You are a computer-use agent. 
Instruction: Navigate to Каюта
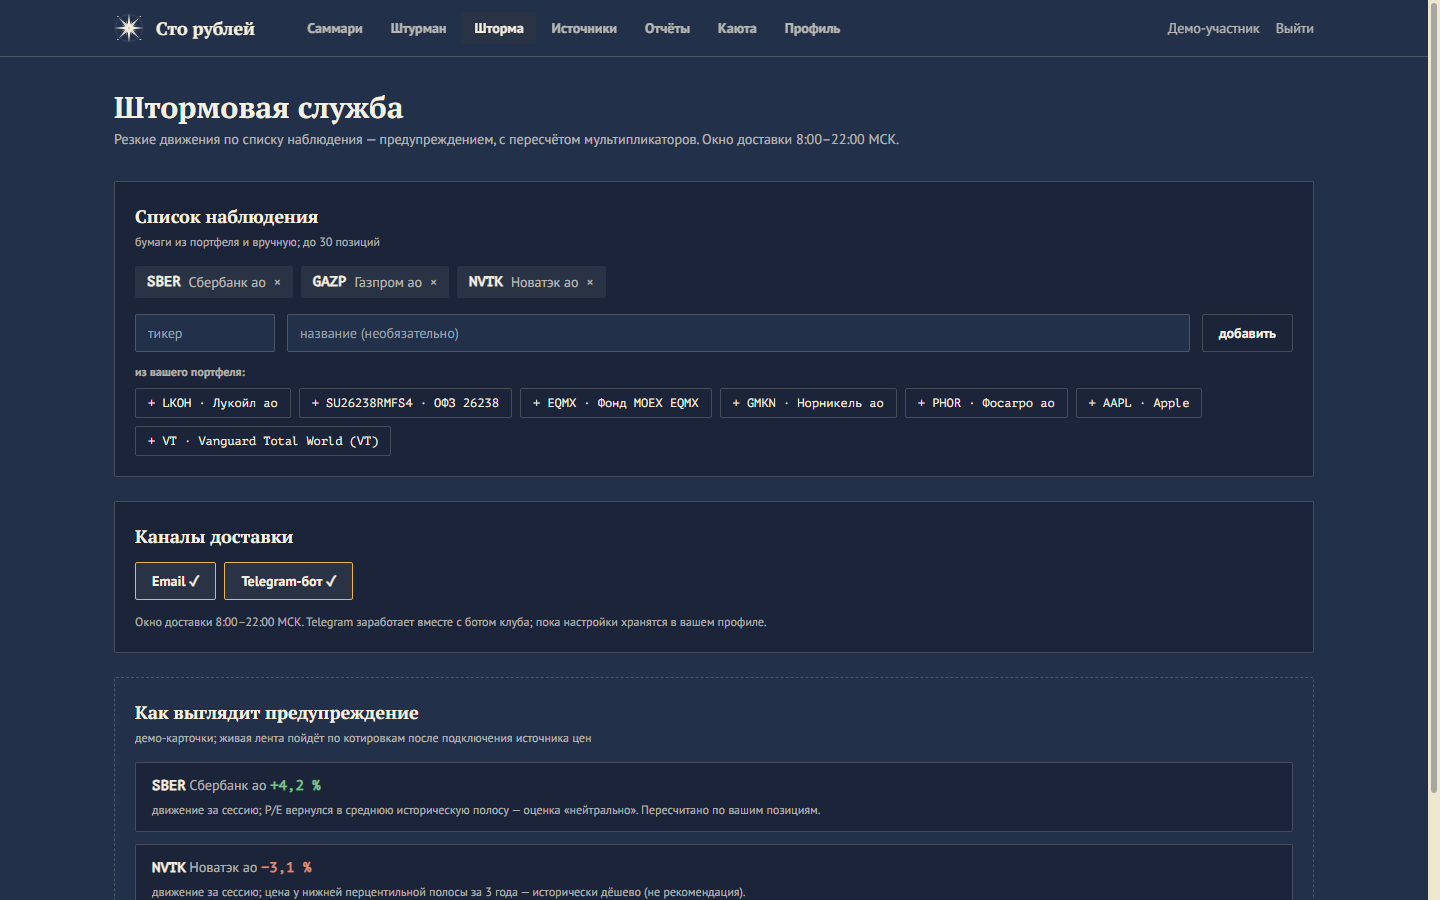737,28
